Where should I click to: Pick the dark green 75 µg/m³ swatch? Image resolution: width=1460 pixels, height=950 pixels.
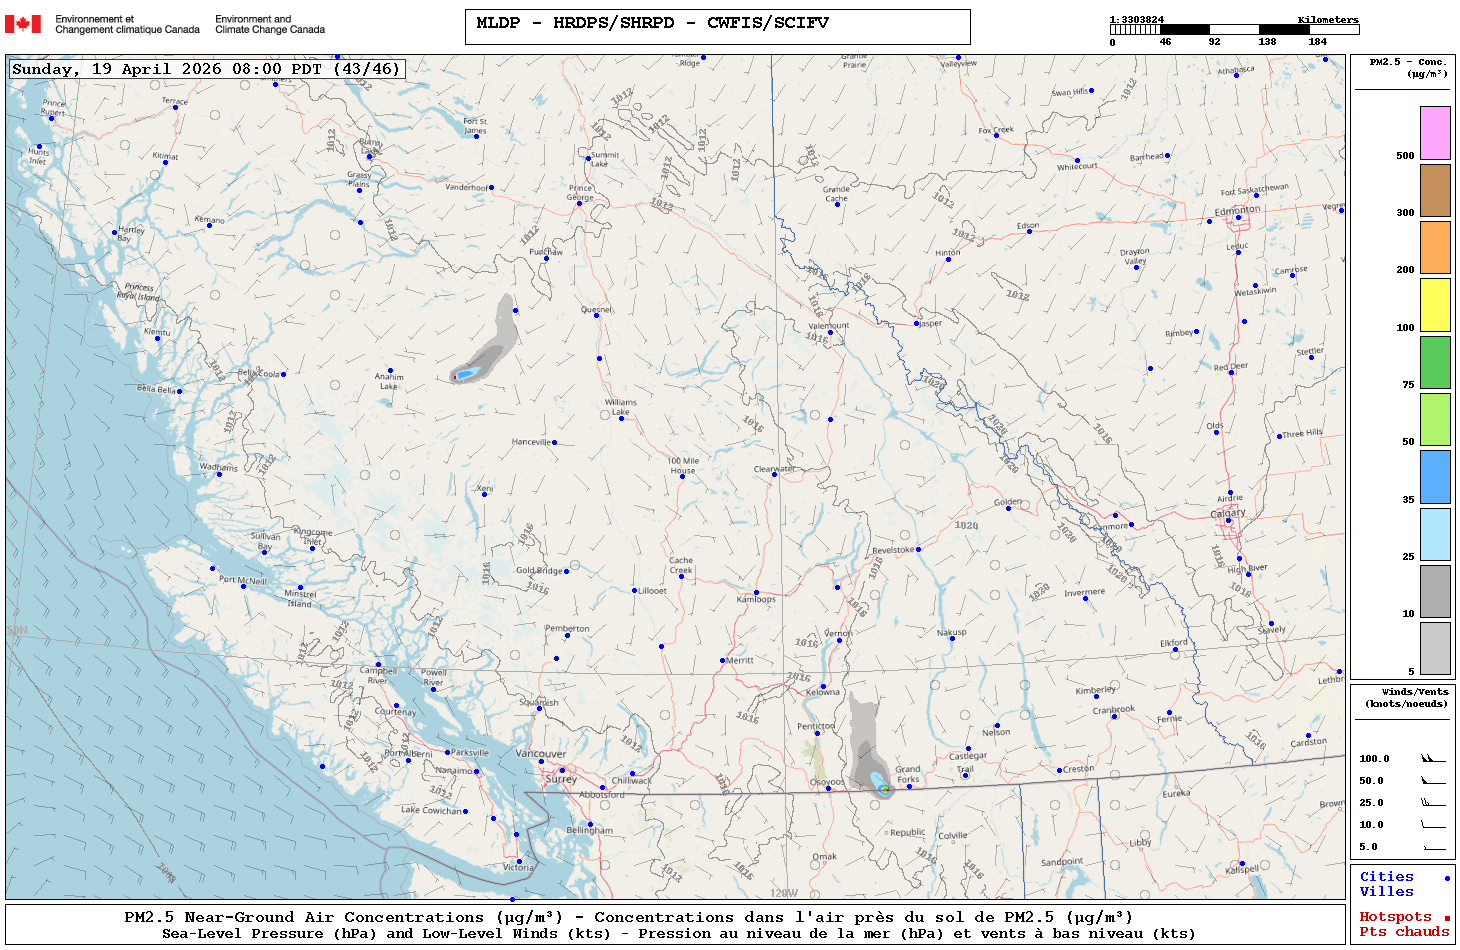(1435, 362)
